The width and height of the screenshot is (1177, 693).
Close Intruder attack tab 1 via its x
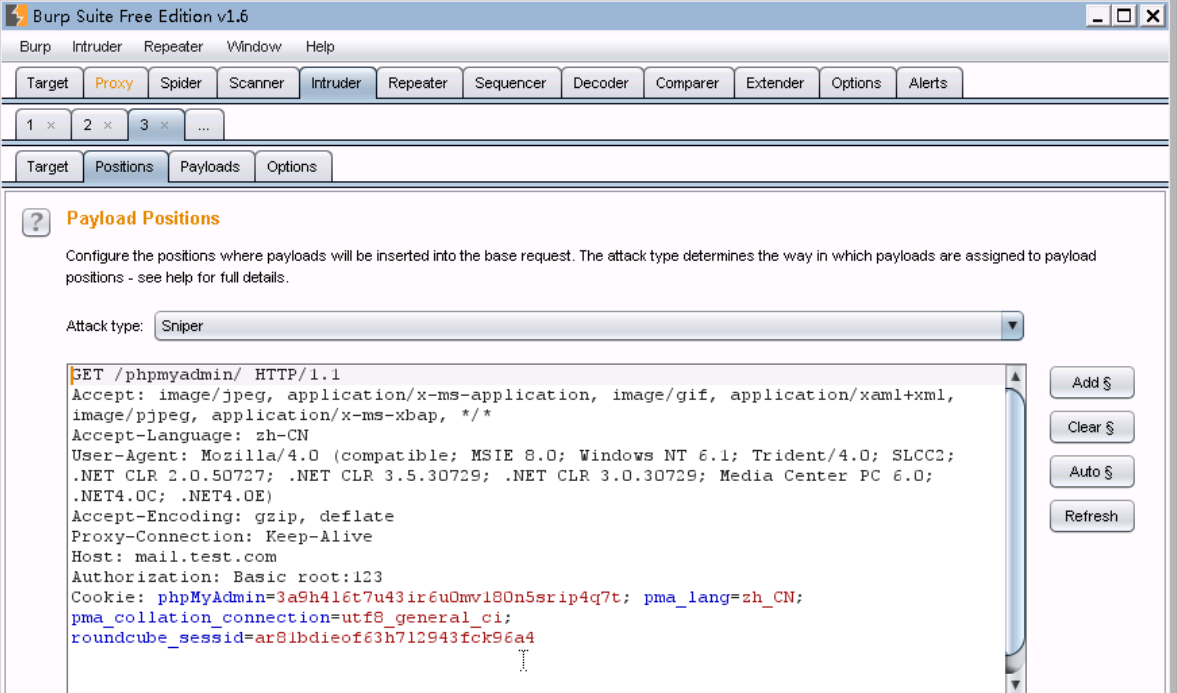(x=51, y=125)
